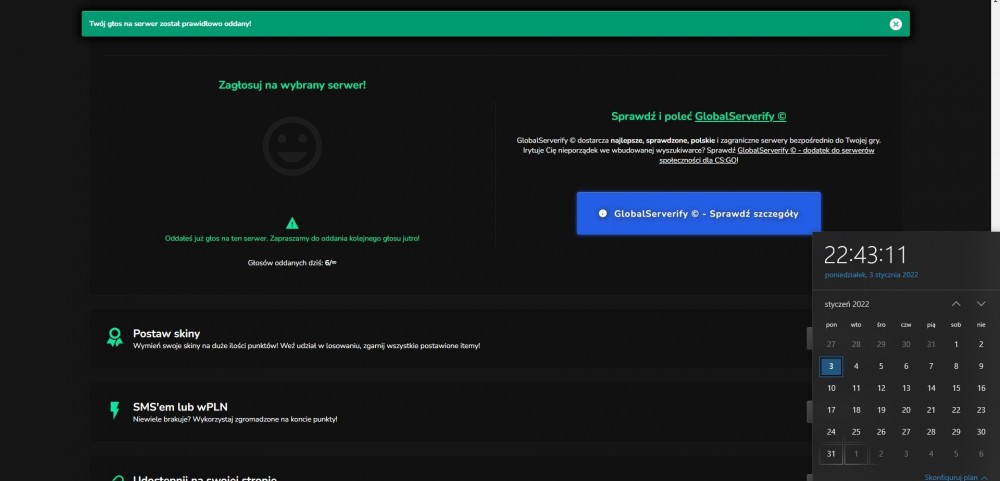The image size is (1000, 481).
Task: Select December 29 in the calendar
Action: 881,344
